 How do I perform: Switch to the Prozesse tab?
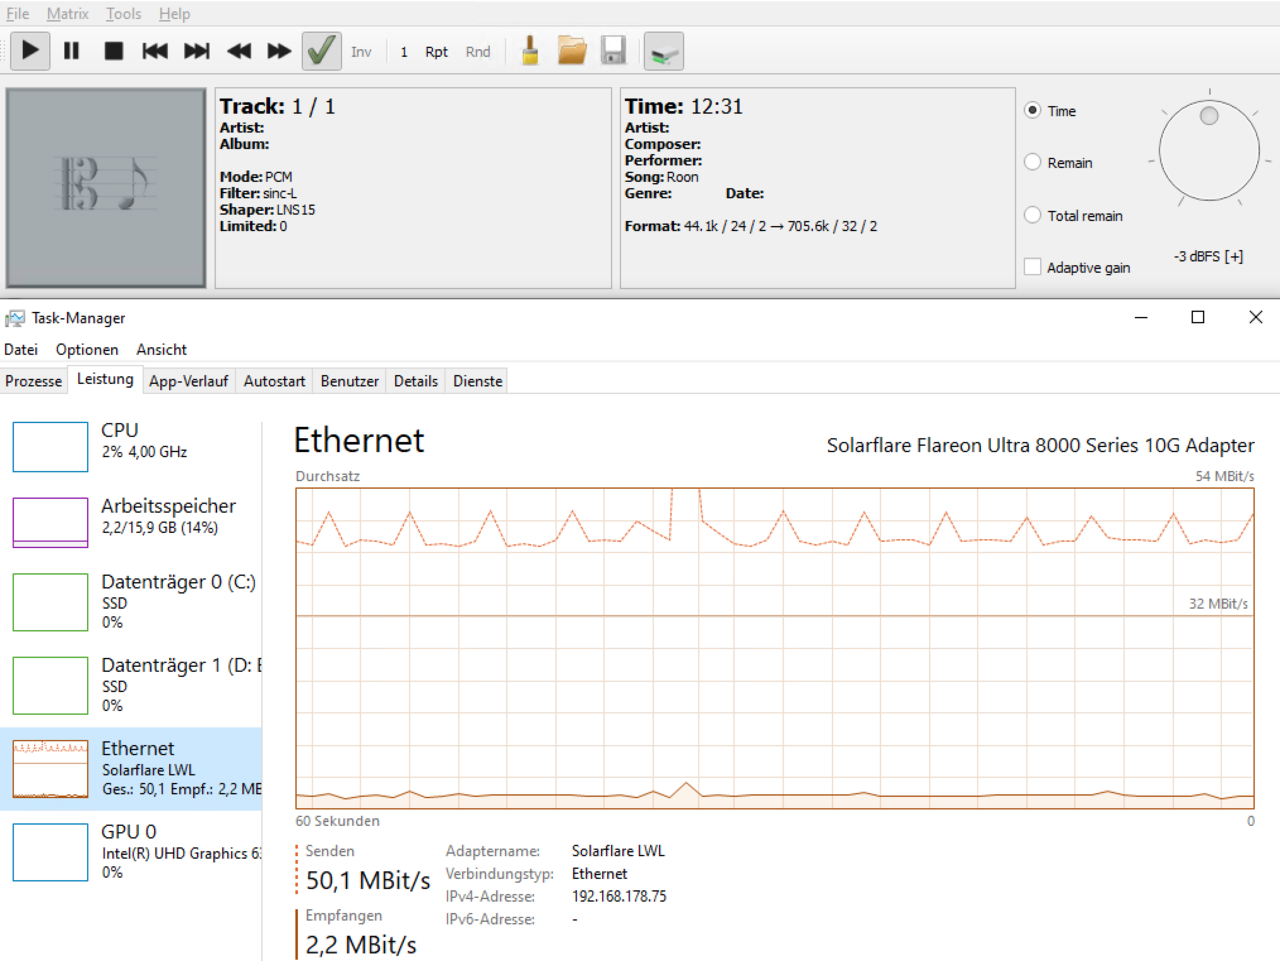coord(33,381)
